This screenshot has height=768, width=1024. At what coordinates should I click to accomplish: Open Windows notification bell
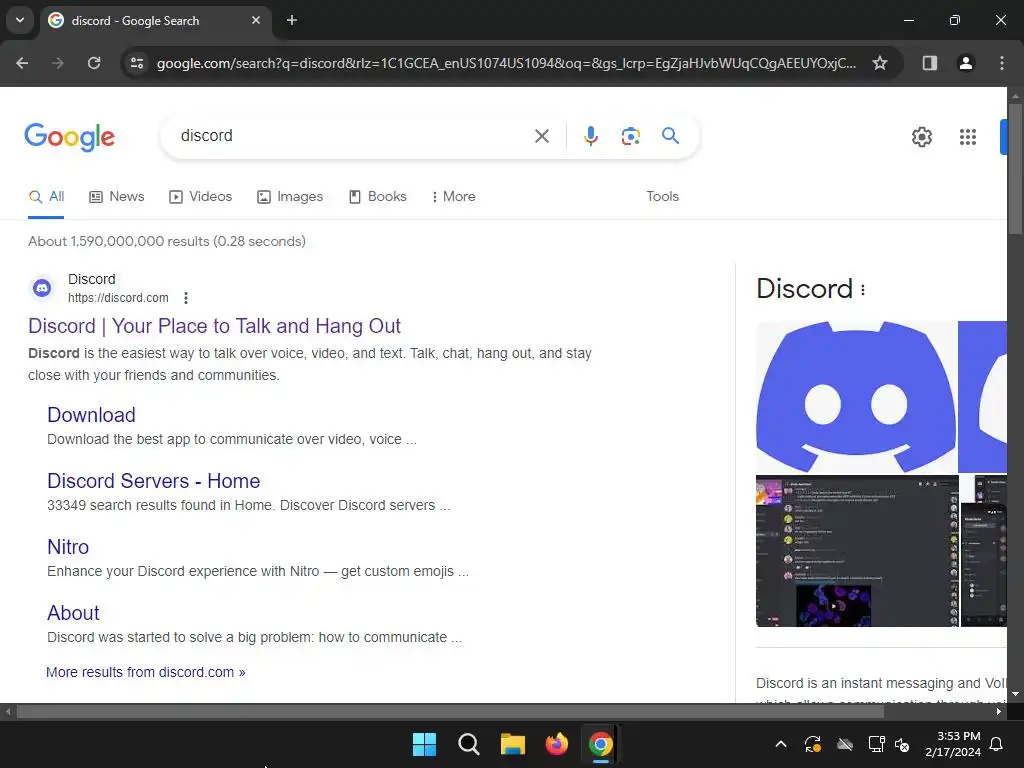(x=997, y=744)
